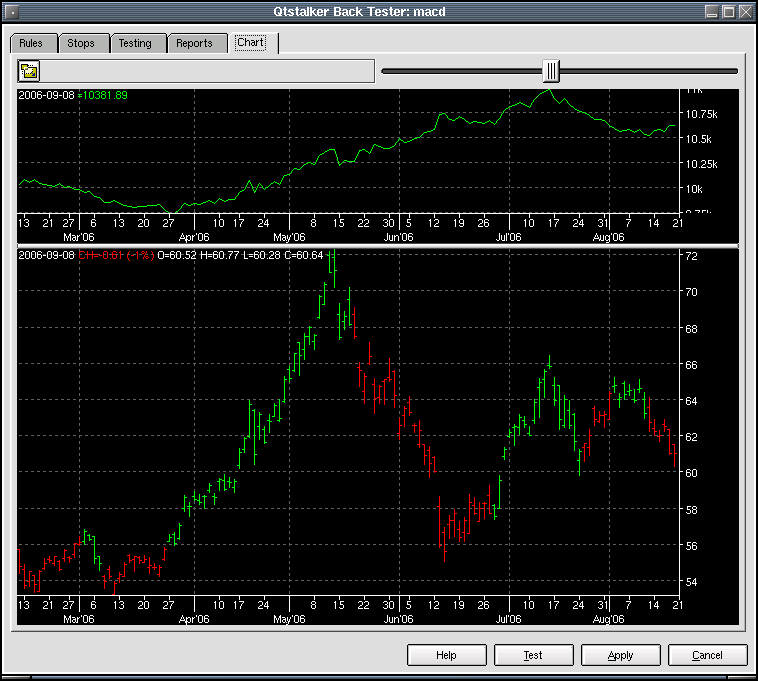Select the Chart tab
758x681 pixels.
click(x=250, y=43)
